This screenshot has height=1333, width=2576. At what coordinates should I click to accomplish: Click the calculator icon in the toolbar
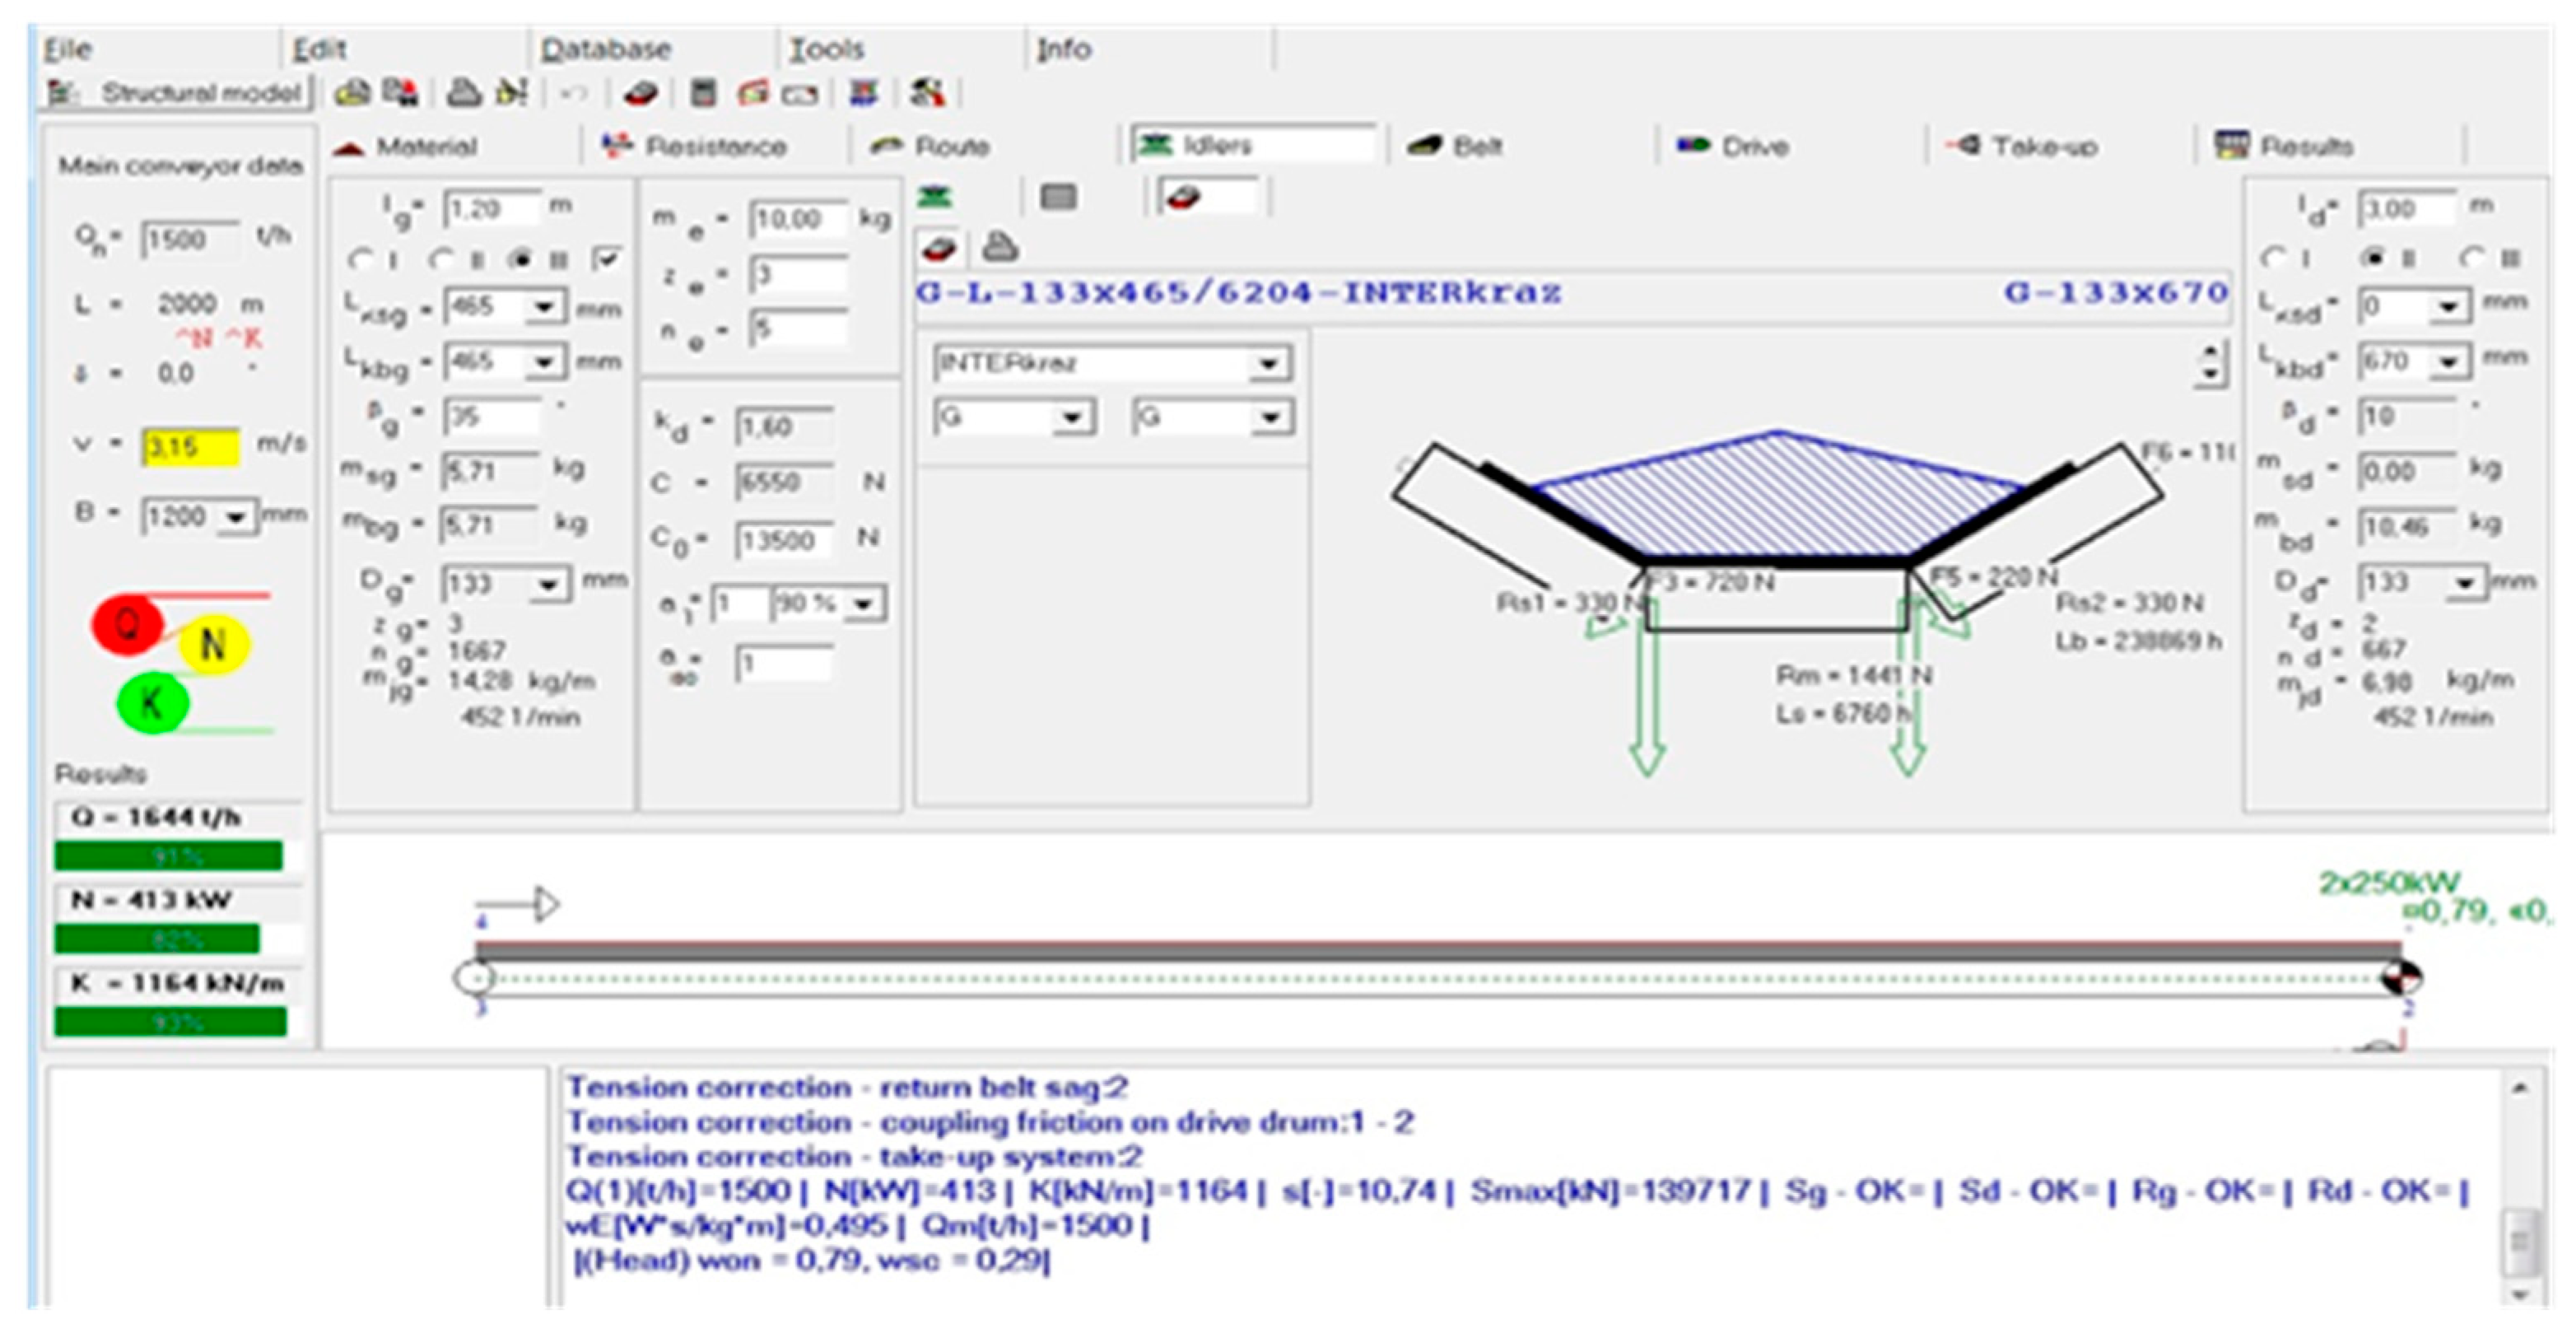click(704, 93)
